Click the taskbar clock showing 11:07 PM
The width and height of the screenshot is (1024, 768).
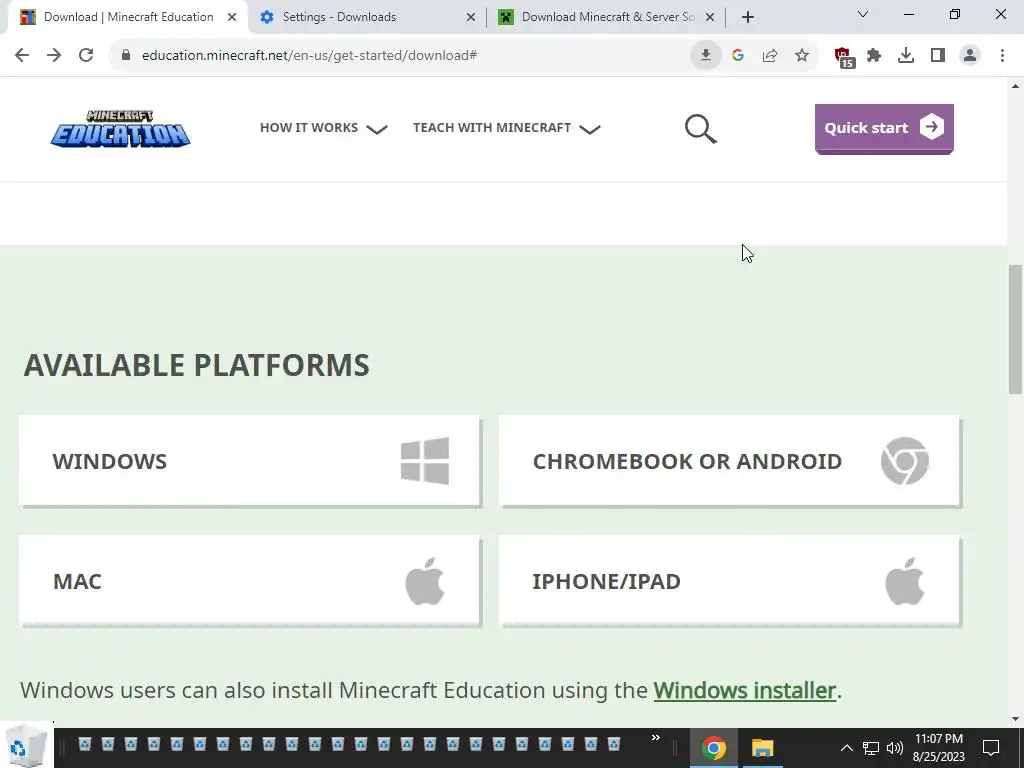938,748
